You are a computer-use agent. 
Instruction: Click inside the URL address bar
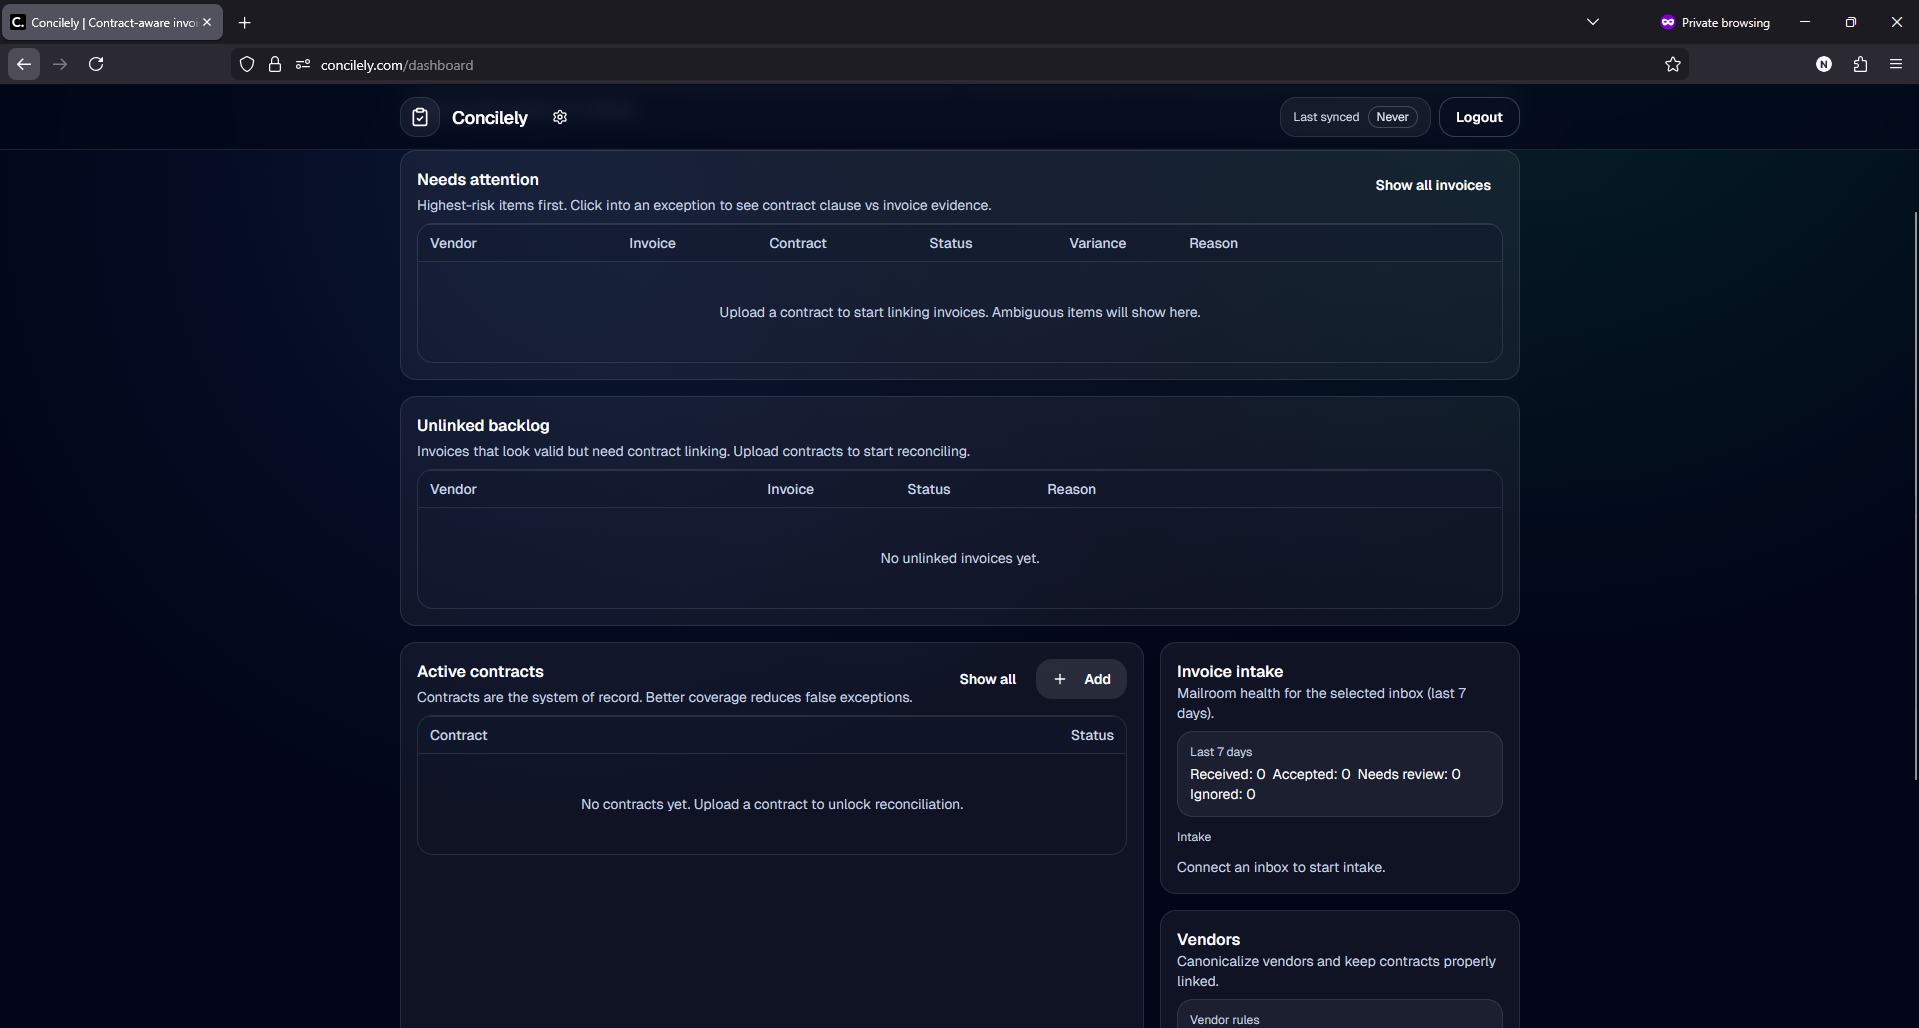click(700, 64)
